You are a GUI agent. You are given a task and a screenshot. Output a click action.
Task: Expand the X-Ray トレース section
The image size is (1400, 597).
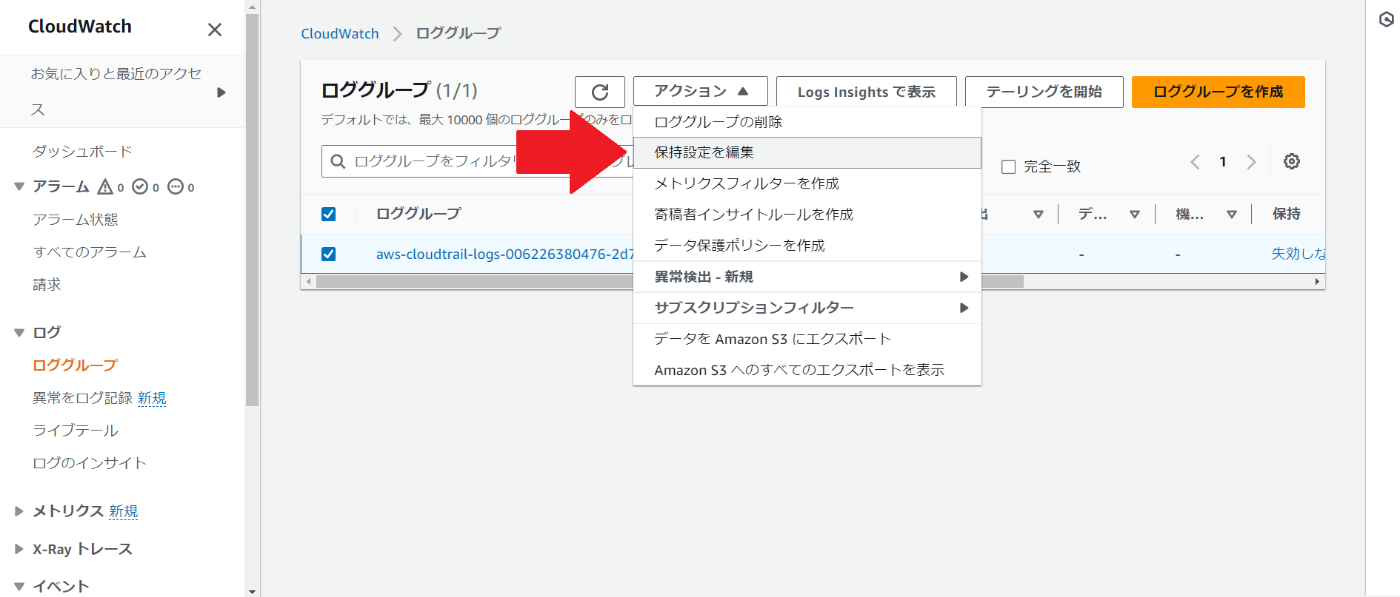[19, 549]
